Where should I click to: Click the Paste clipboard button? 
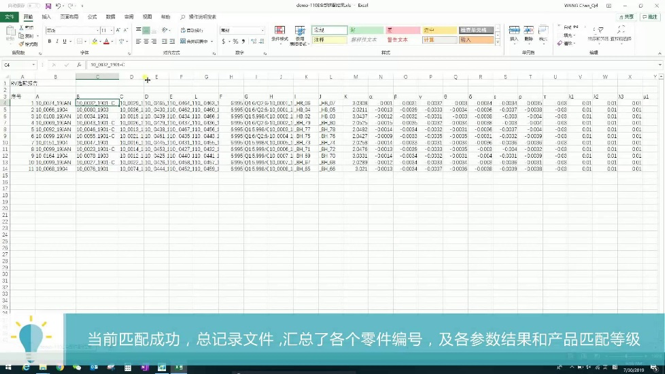(10, 34)
